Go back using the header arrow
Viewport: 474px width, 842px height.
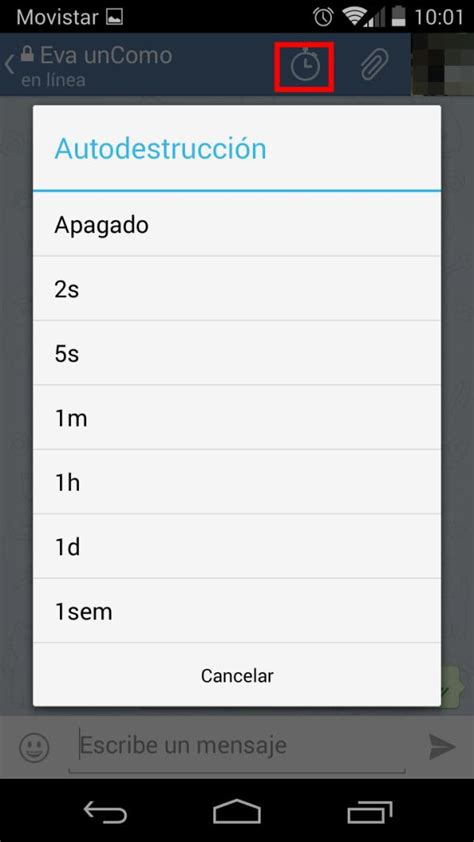(9, 64)
